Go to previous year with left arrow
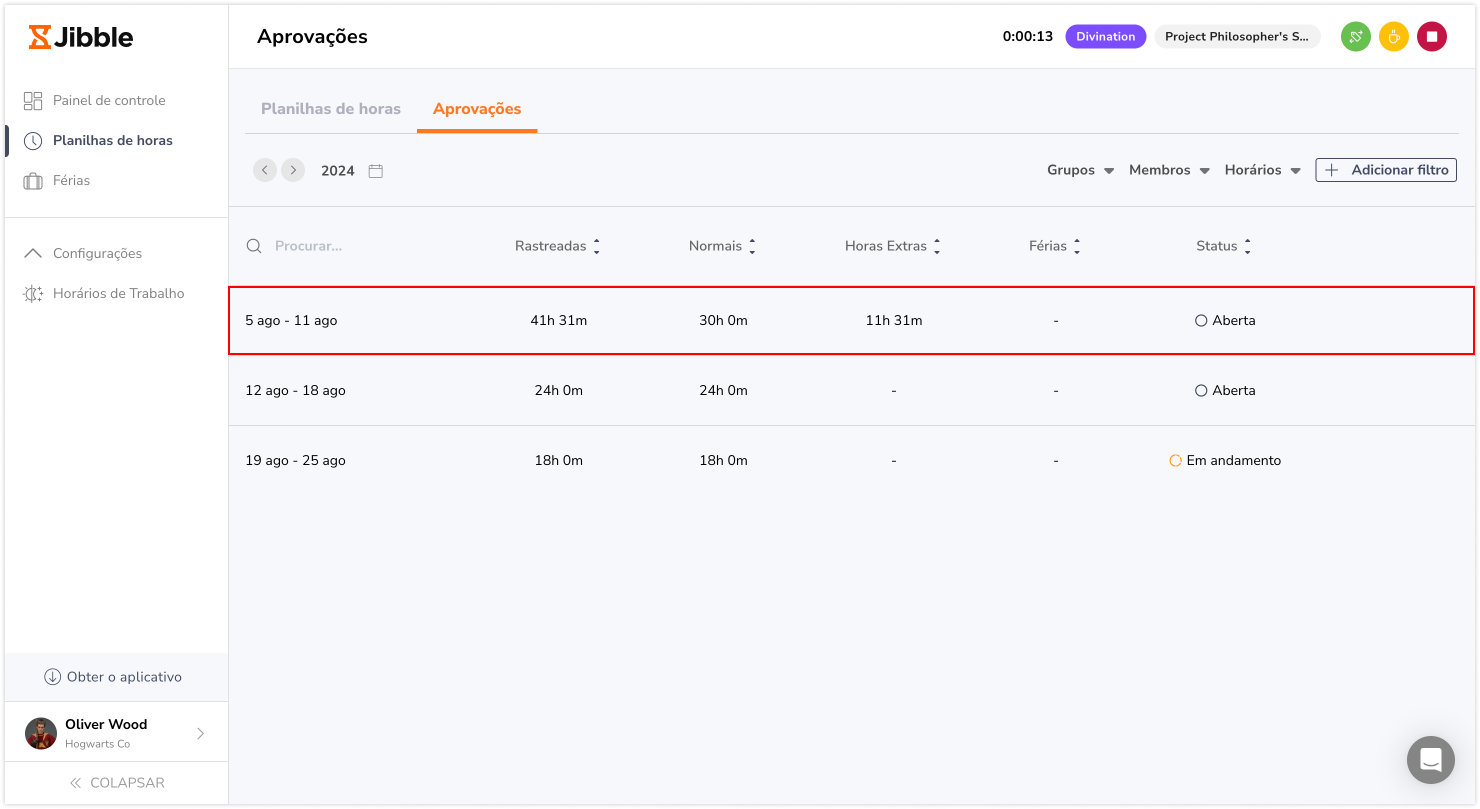 265,170
